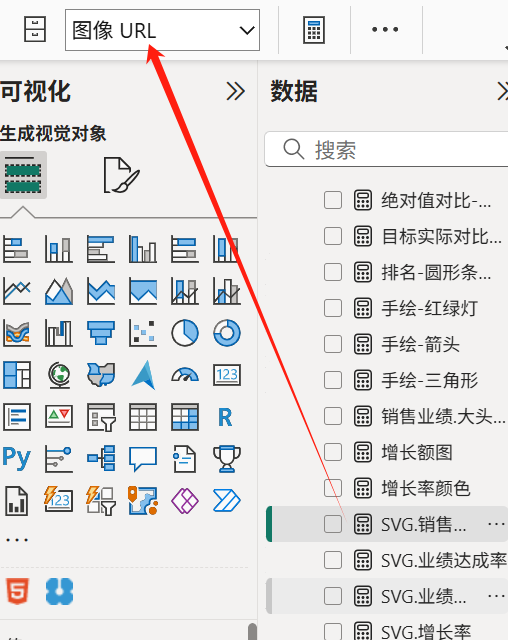The height and width of the screenshot is (640, 508).
Task: Click the new quick measure calculator icon
Action: (314, 30)
